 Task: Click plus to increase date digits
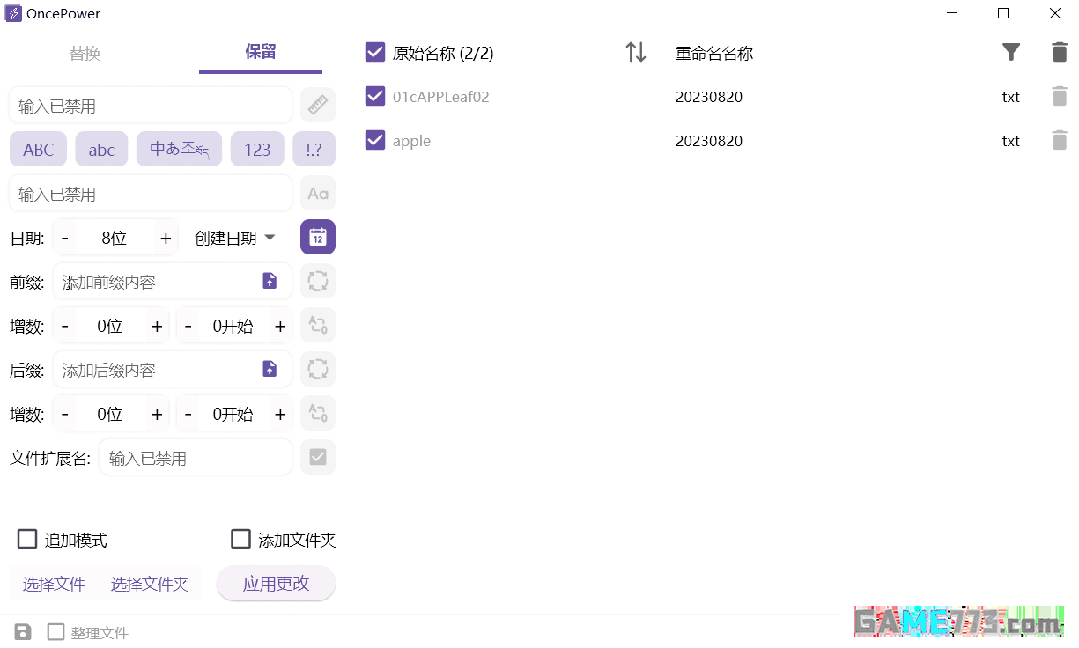click(x=165, y=237)
